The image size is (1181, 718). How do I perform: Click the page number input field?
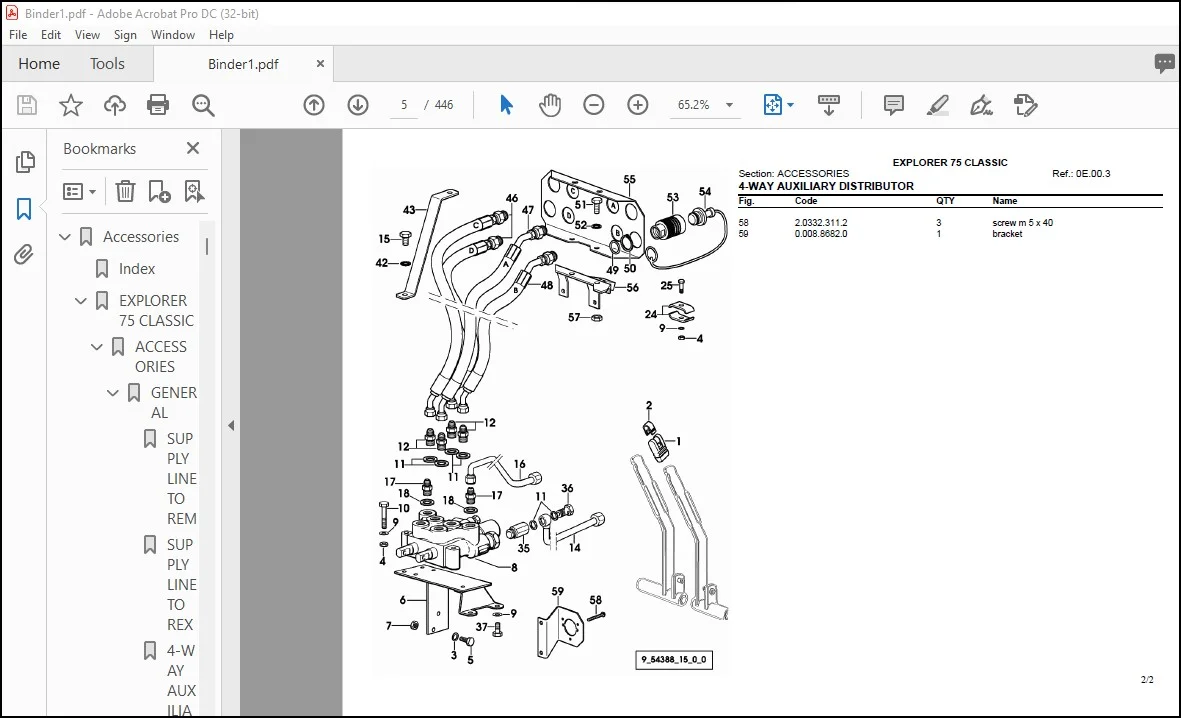pyautogui.click(x=404, y=105)
